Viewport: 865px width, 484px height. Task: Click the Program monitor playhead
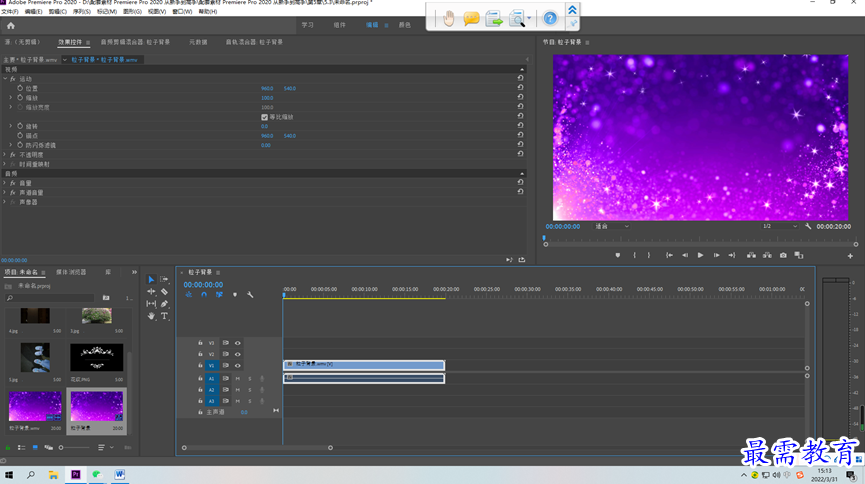[544, 238]
